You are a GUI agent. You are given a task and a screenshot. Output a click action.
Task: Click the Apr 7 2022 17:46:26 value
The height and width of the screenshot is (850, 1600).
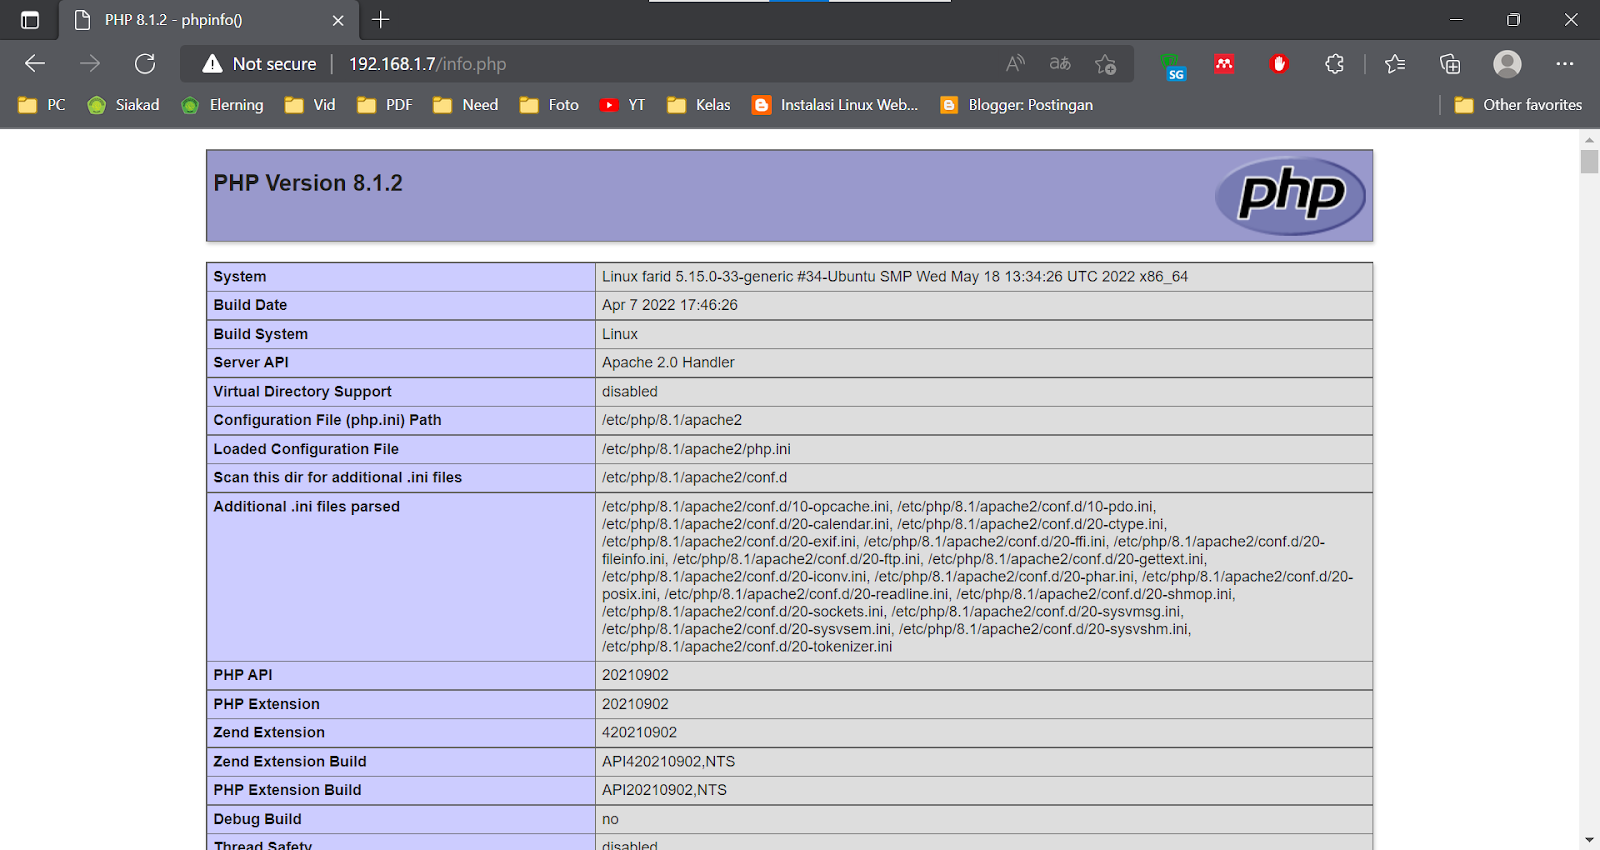pos(670,305)
